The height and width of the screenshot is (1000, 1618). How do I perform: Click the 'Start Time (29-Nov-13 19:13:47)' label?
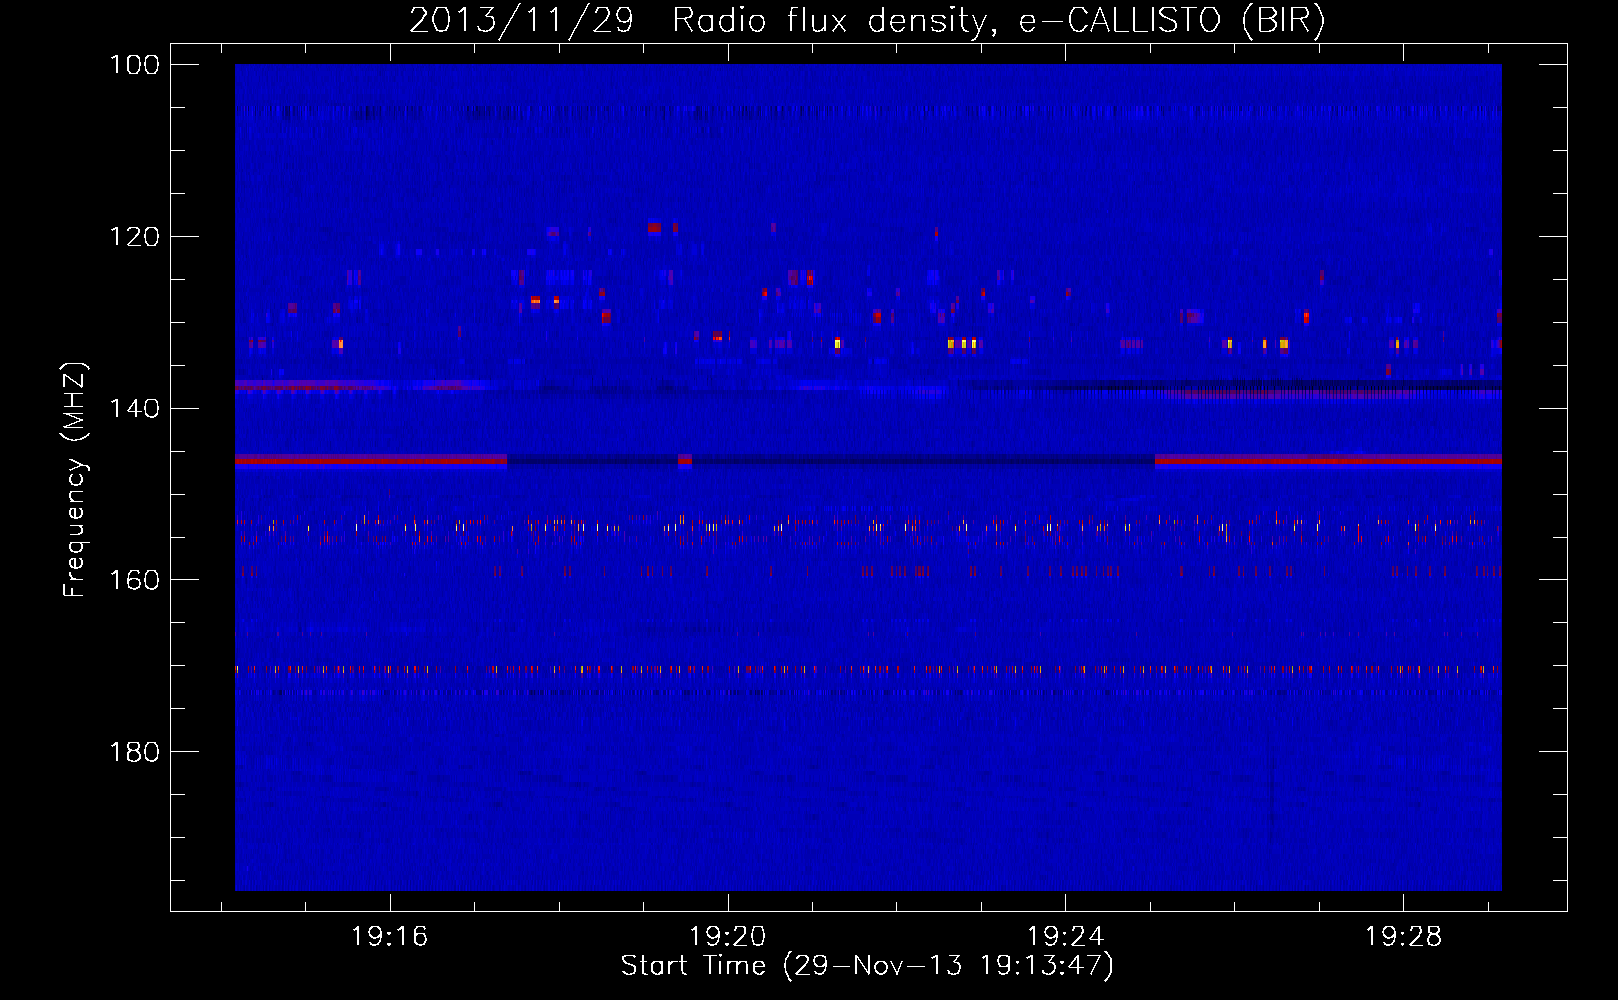(867, 966)
